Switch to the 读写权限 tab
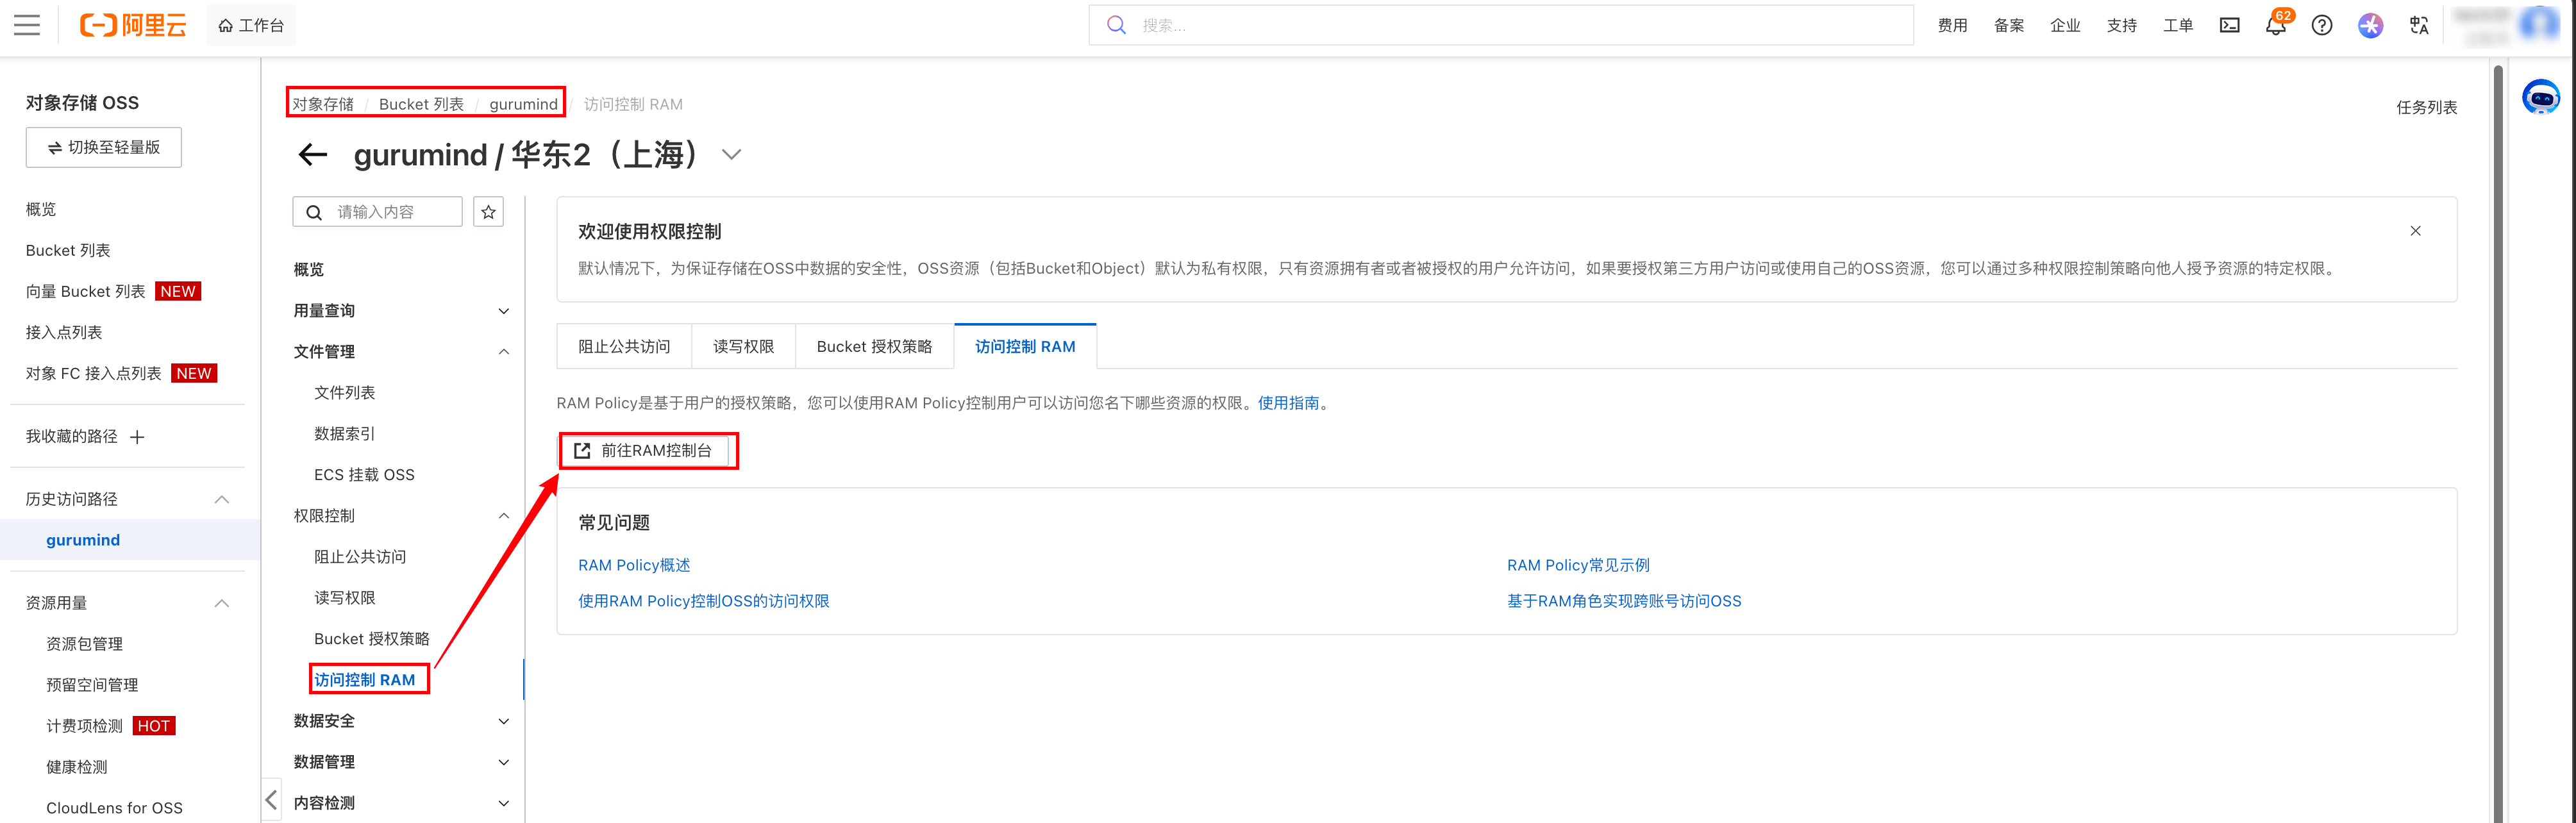2576x823 pixels. coord(743,347)
